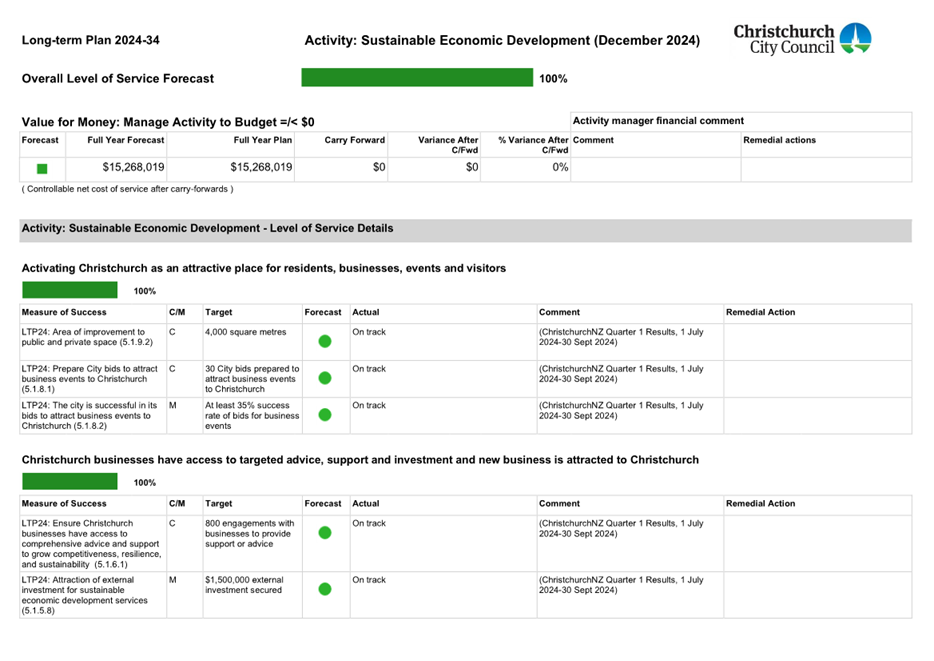
Task: Click the 100% bar under Activating Christchurch heading
Action: 70,291
